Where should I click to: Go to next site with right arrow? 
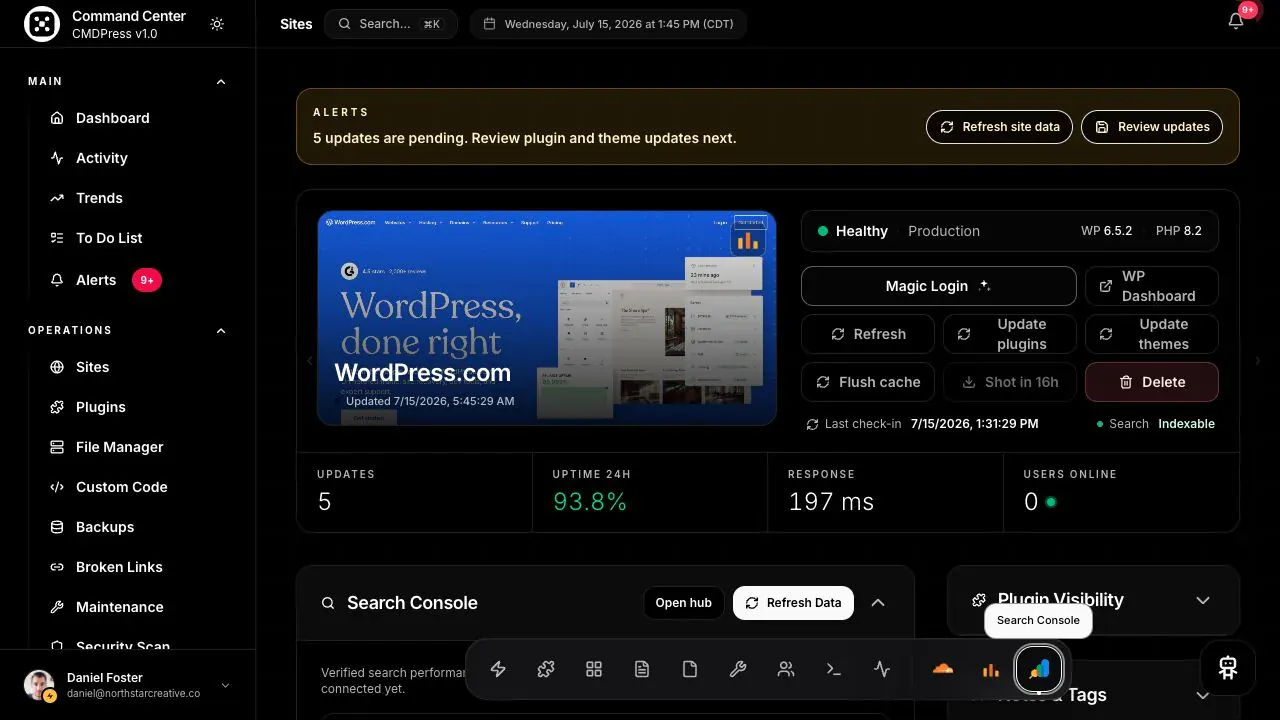pyautogui.click(x=1258, y=360)
